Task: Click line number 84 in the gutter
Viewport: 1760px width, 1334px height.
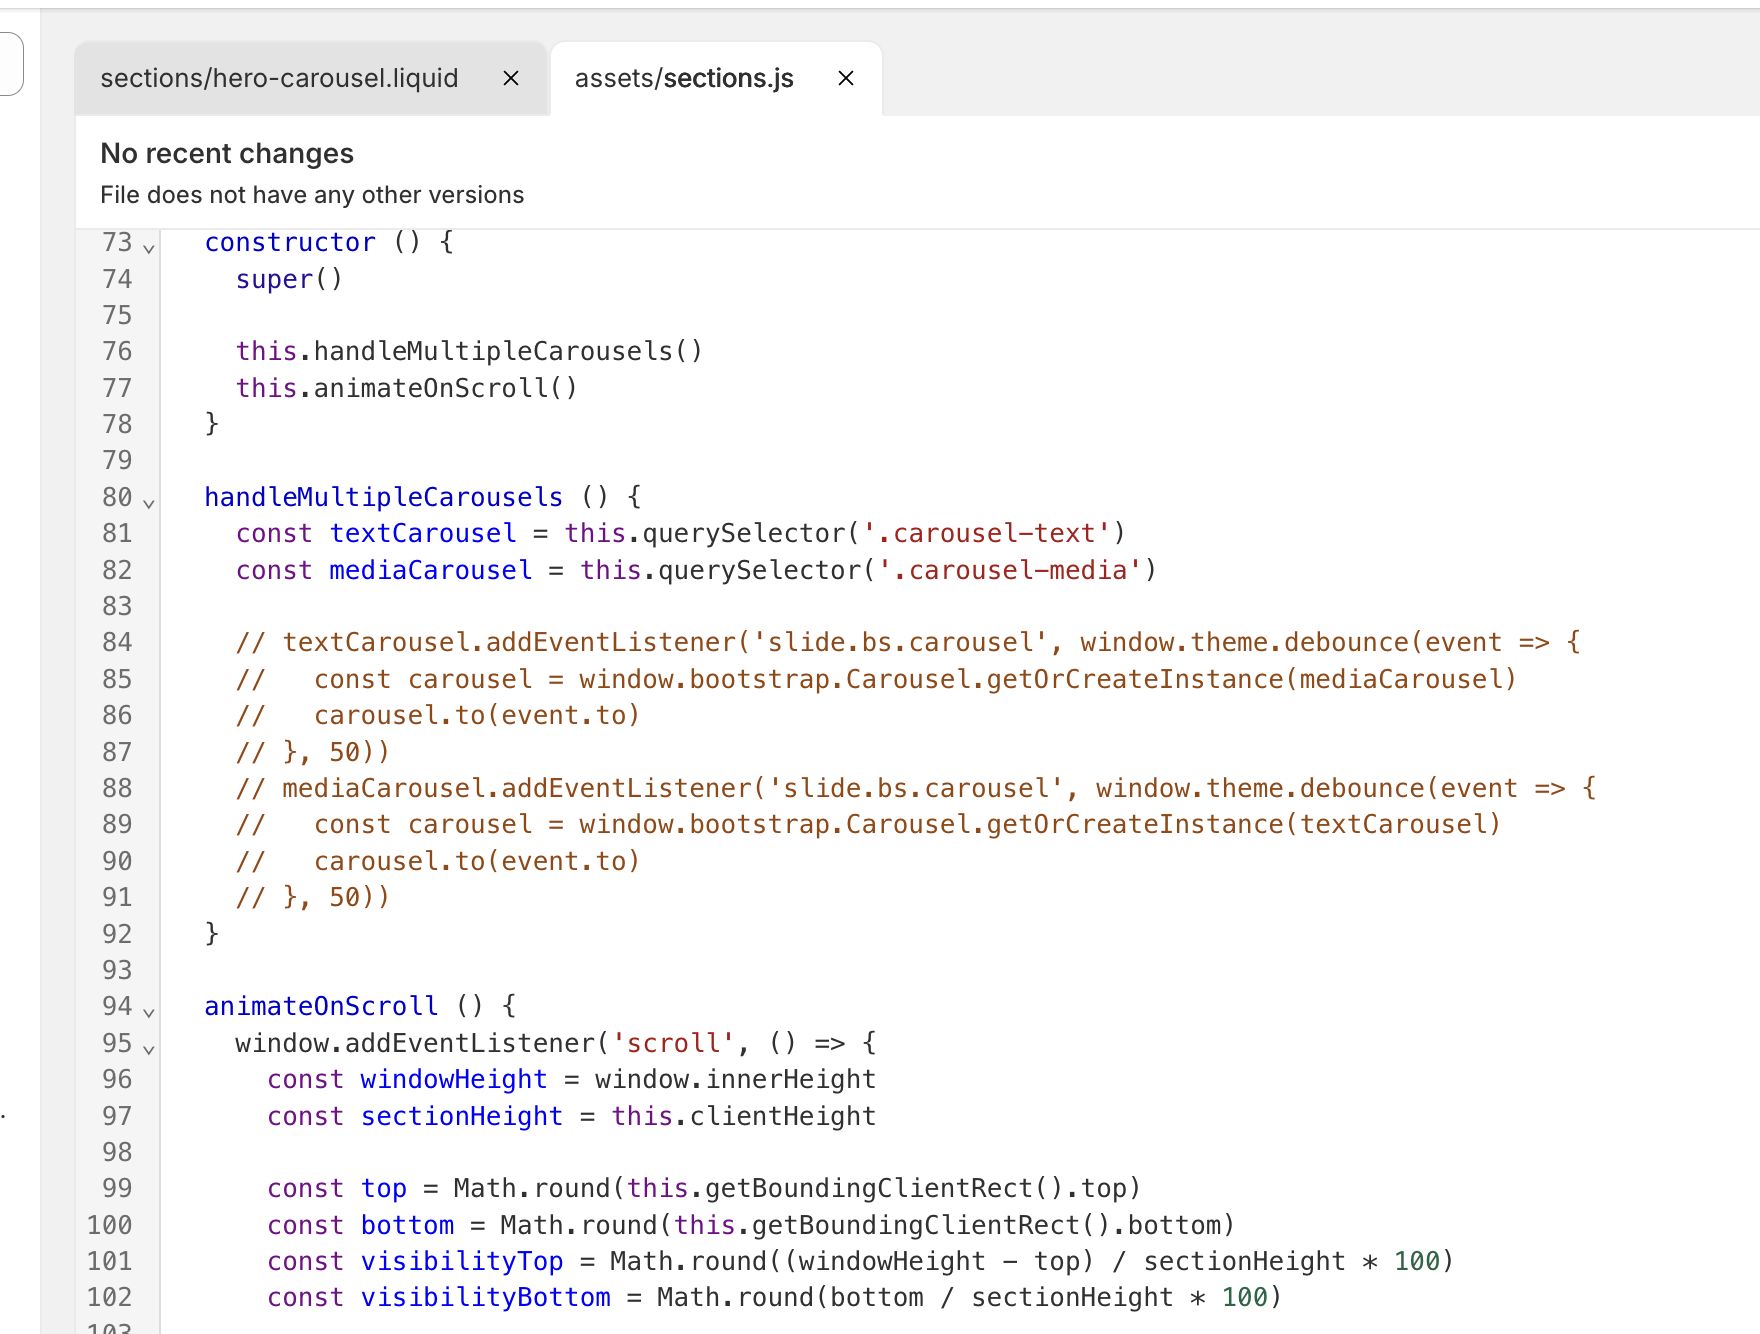Action: click(x=117, y=642)
